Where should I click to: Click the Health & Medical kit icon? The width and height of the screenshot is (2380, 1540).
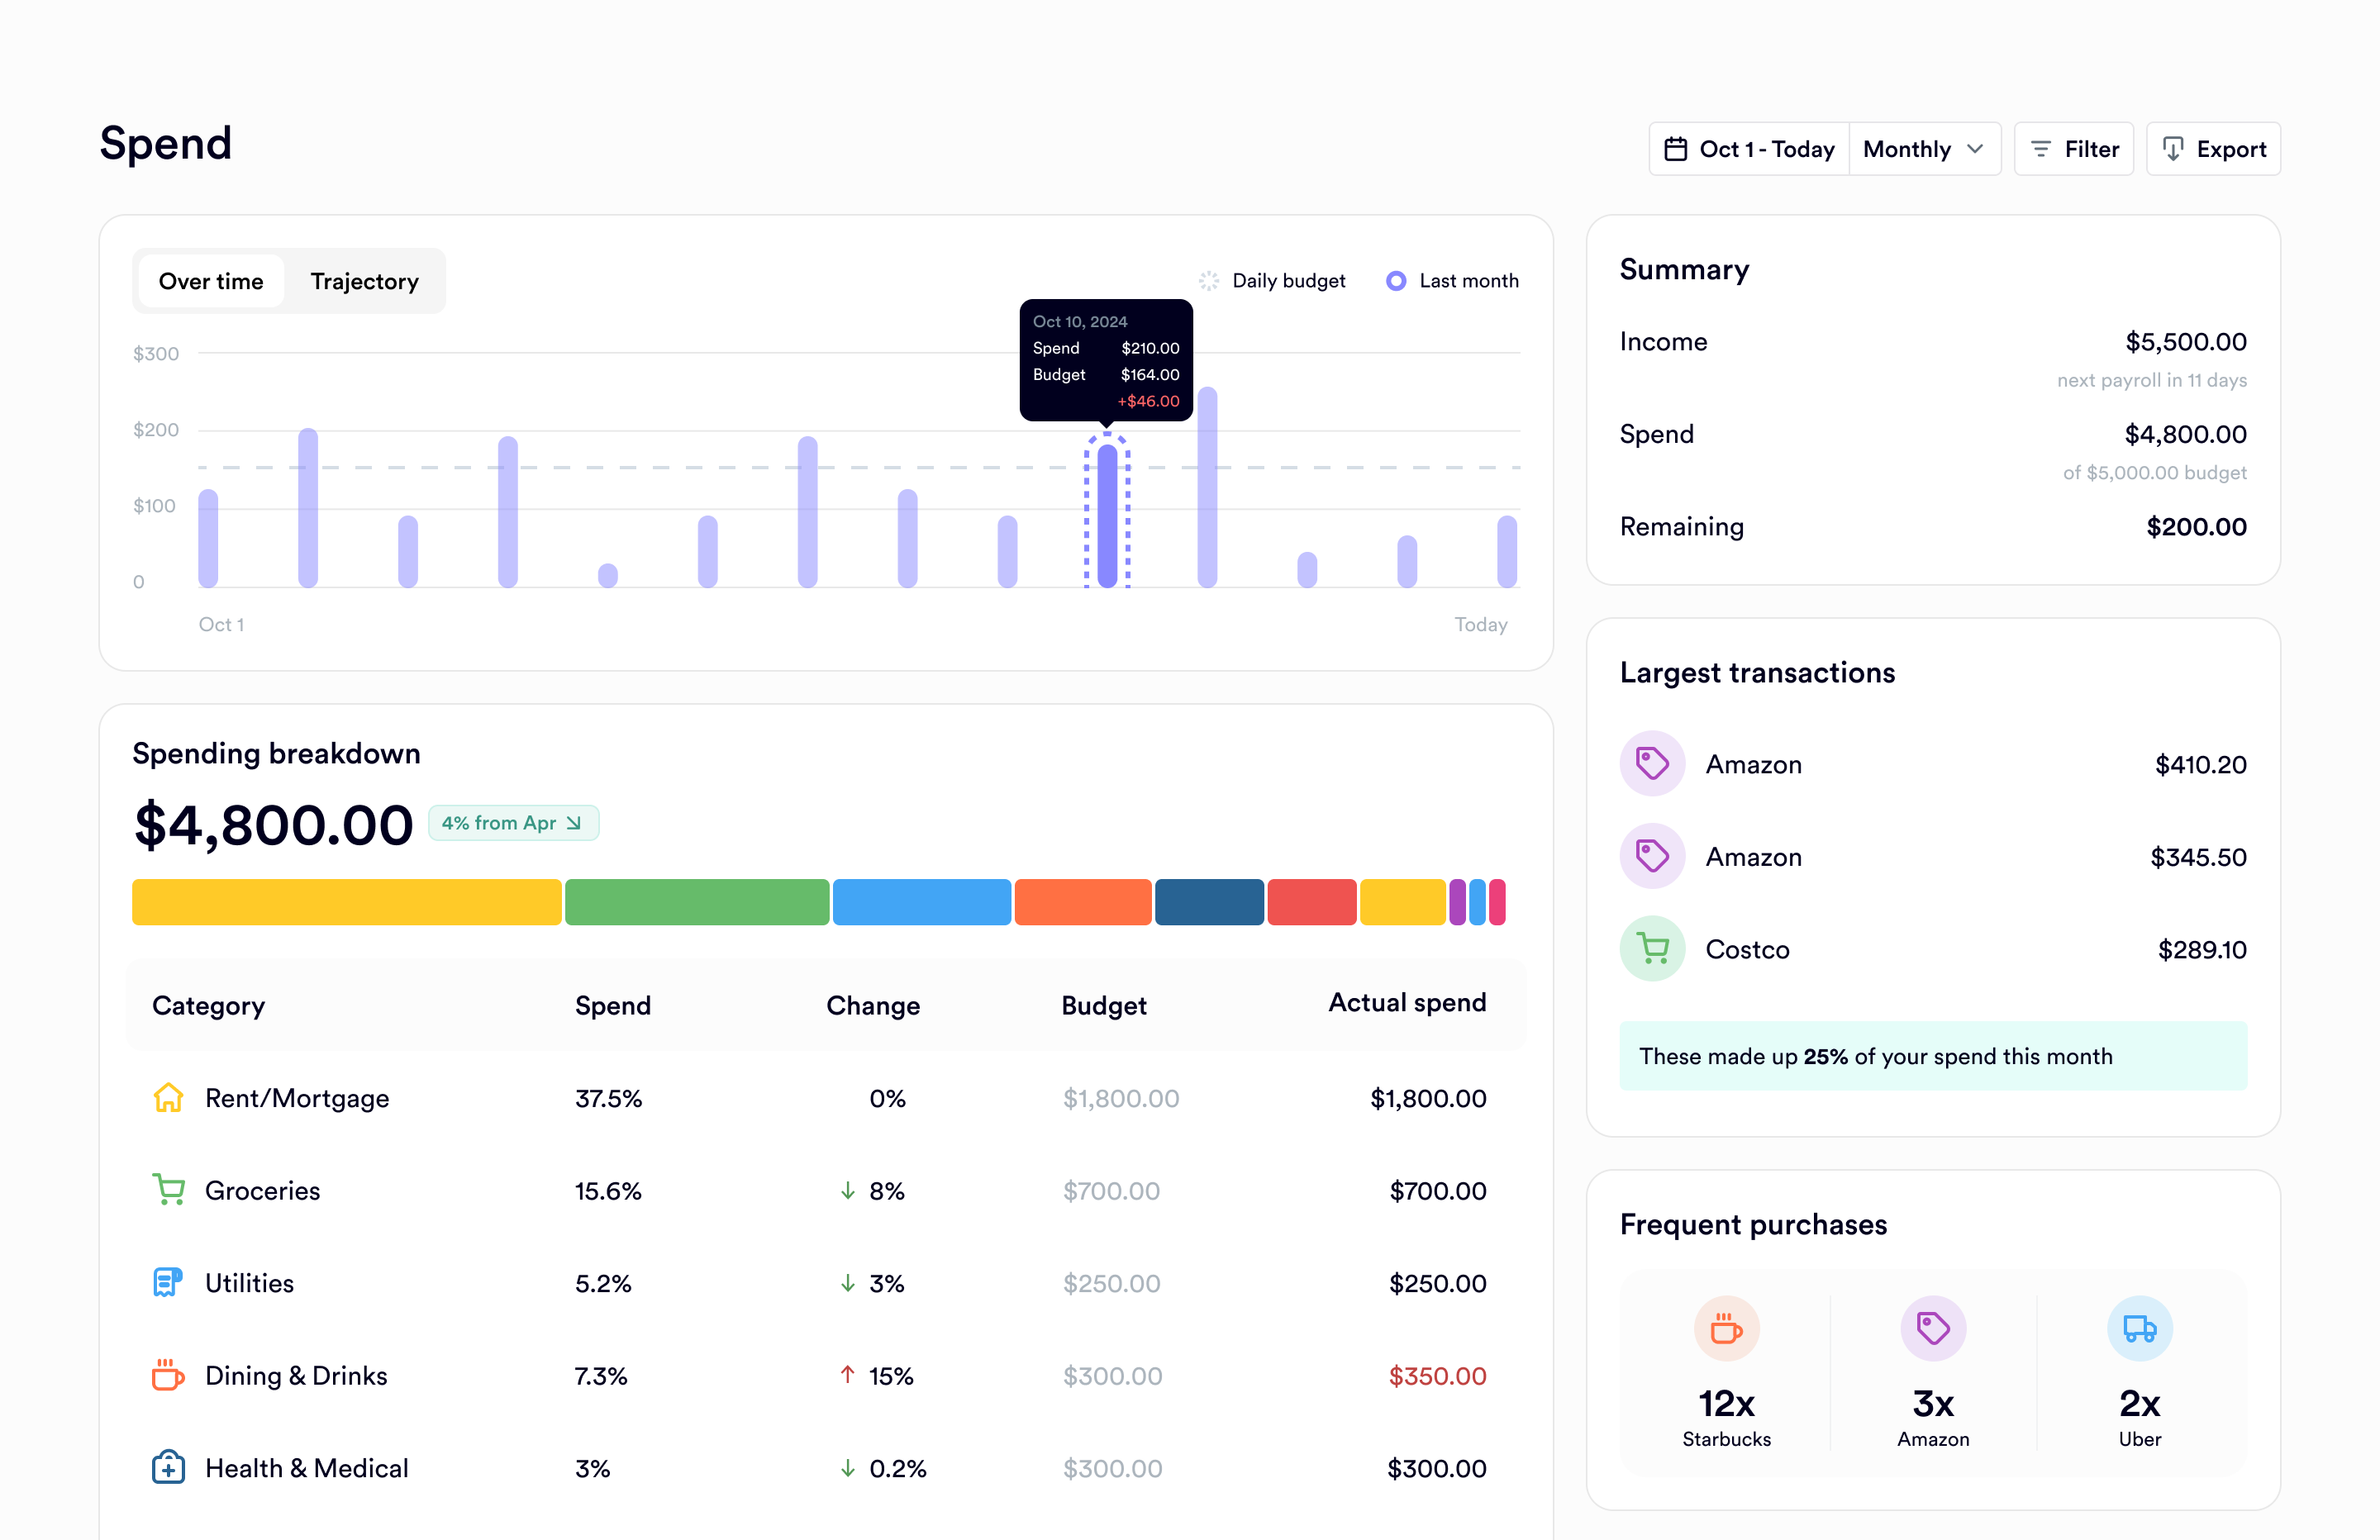point(168,1468)
